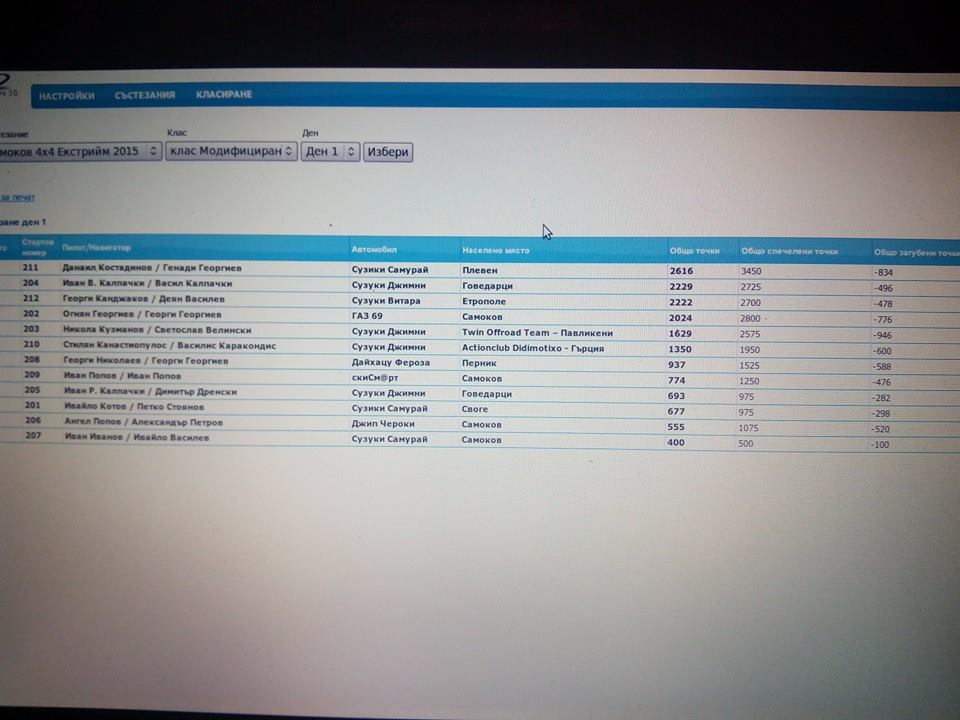960x720 pixels.
Task: Click total points value 1350
Action: pos(680,349)
